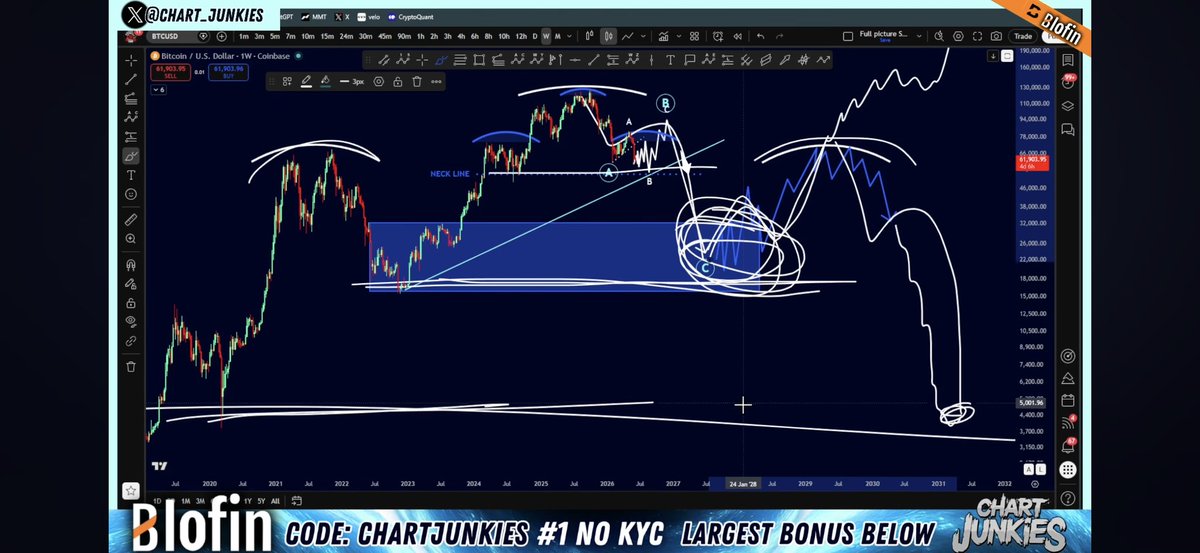Open drawing templates icon in floating toolbar

coord(287,82)
